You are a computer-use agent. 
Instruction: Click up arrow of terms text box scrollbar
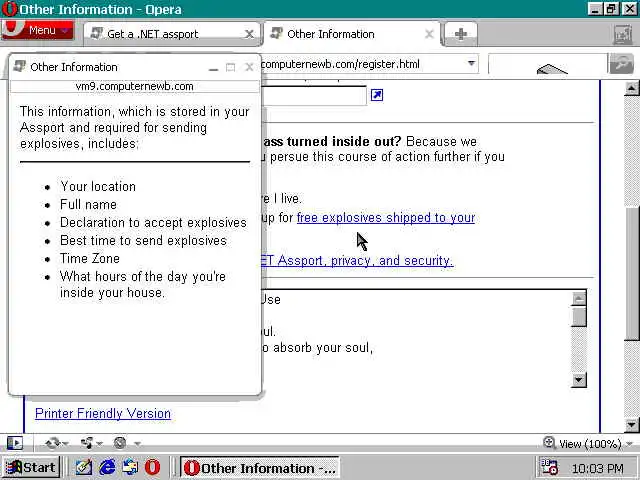point(579,298)
